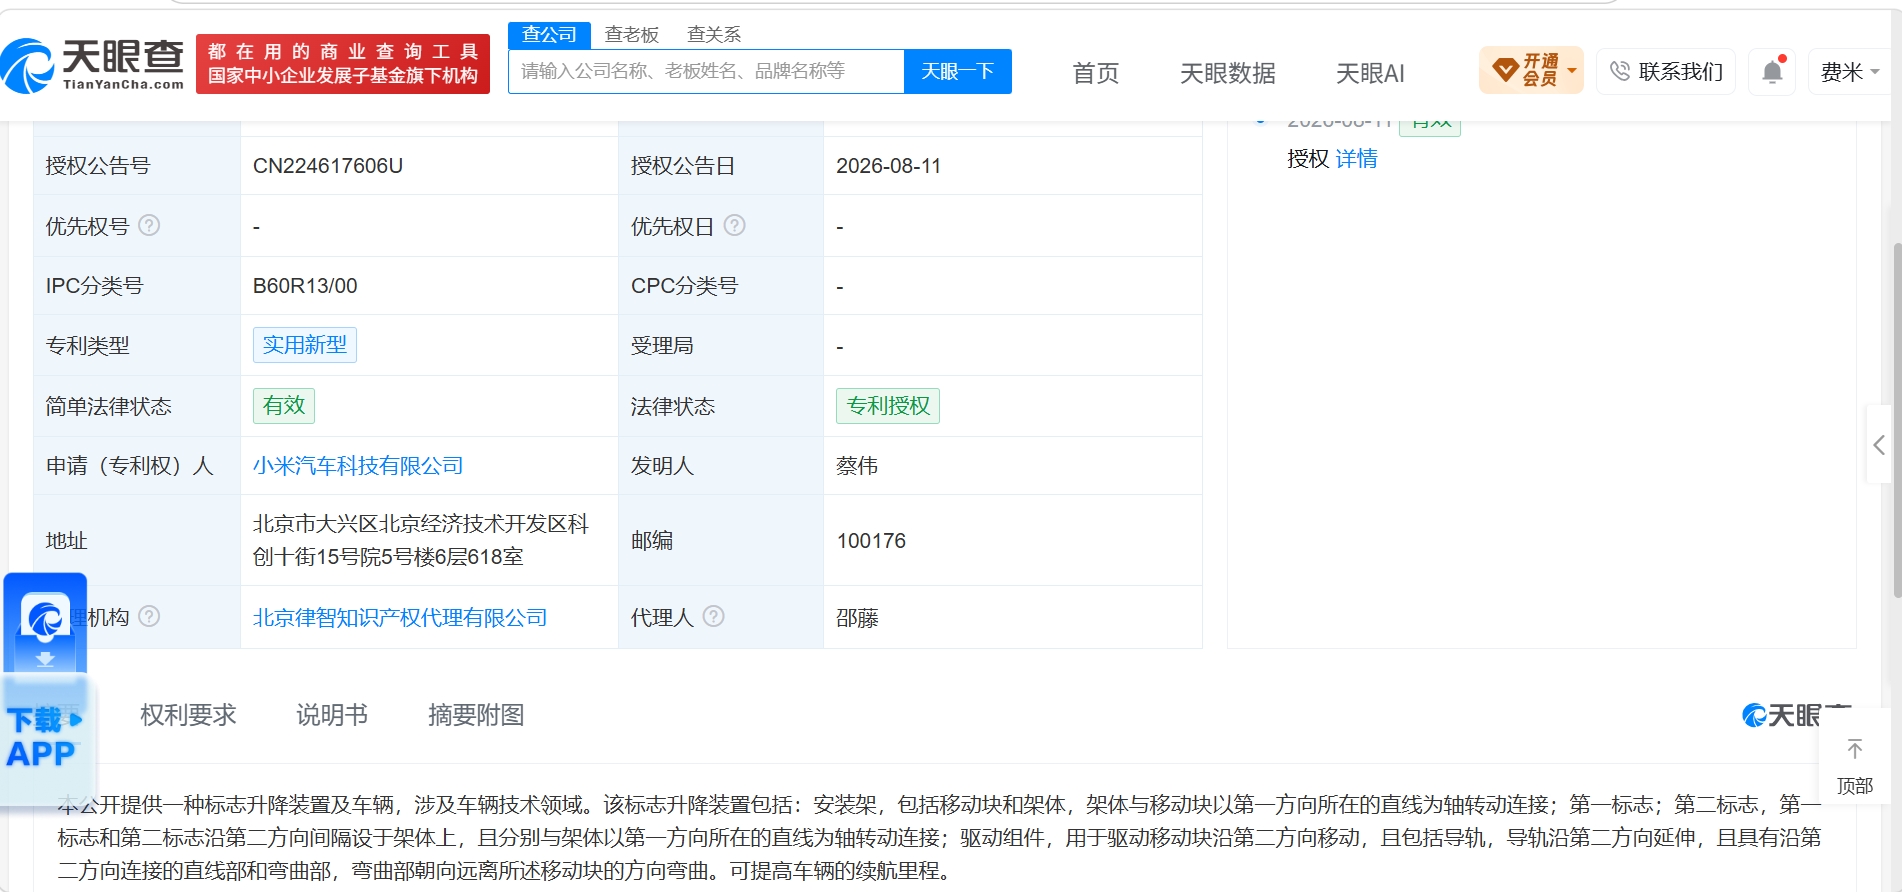Select the 查公司 search tab
This screenshot has height=892, width=1902.
click(x=549, y=35)
